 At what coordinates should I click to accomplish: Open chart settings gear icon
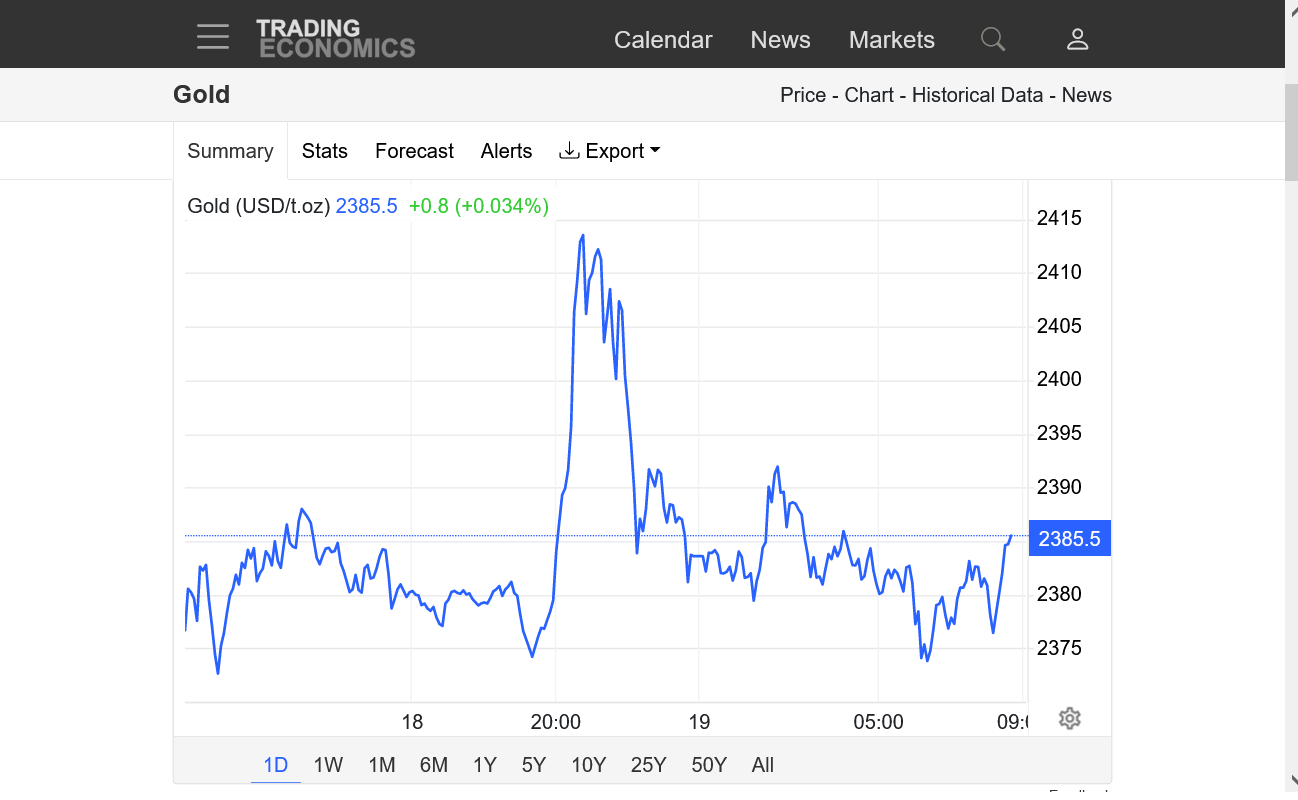click(x=1069, y=718)
